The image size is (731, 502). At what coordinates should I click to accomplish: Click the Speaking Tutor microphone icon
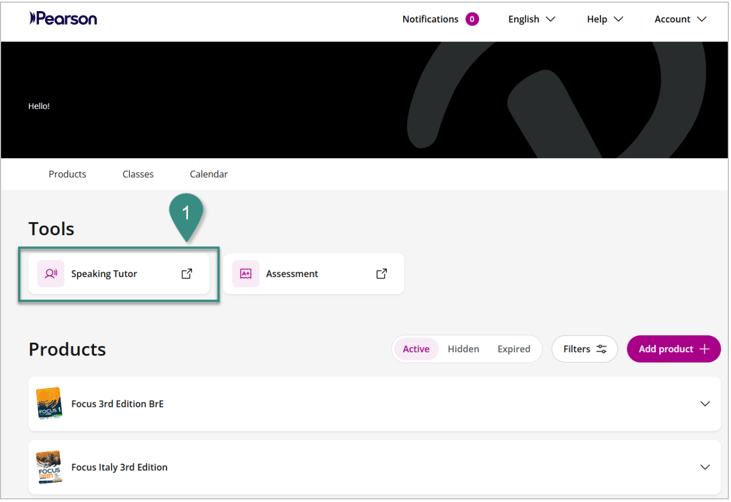[51, 274]
